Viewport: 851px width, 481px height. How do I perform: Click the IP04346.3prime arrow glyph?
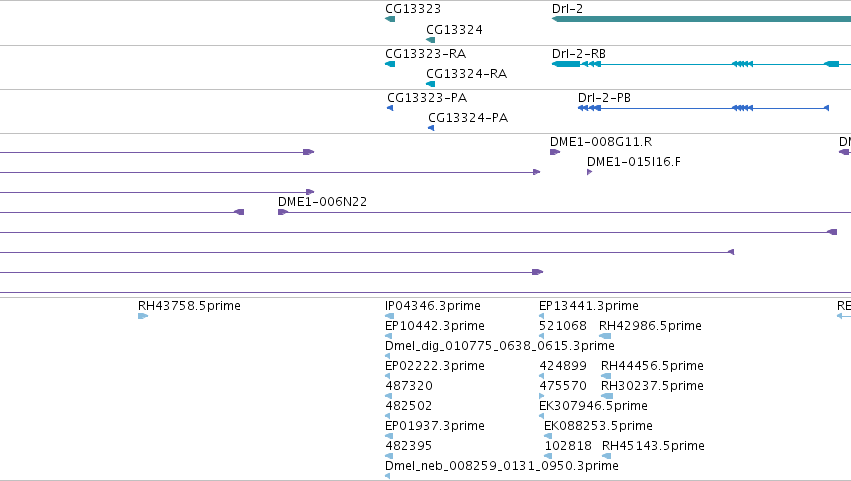[x=389, y=316]
